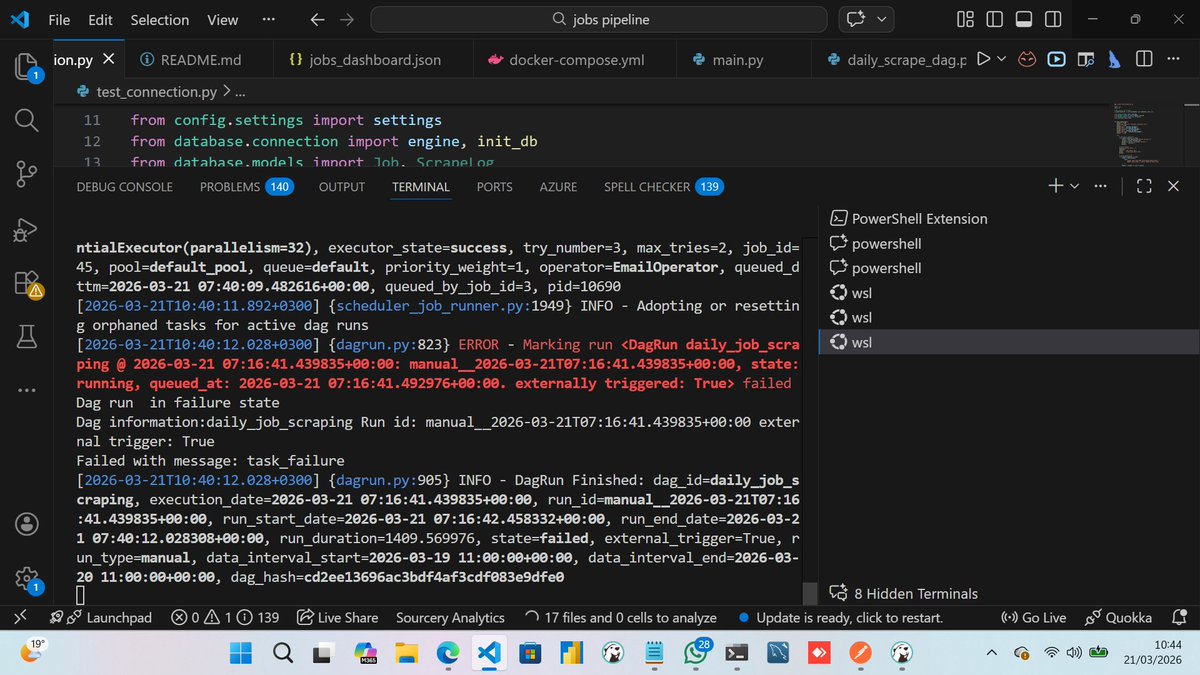Maximize the terminal panel size
1200x675 pixels.
(x=1144, y=186)
